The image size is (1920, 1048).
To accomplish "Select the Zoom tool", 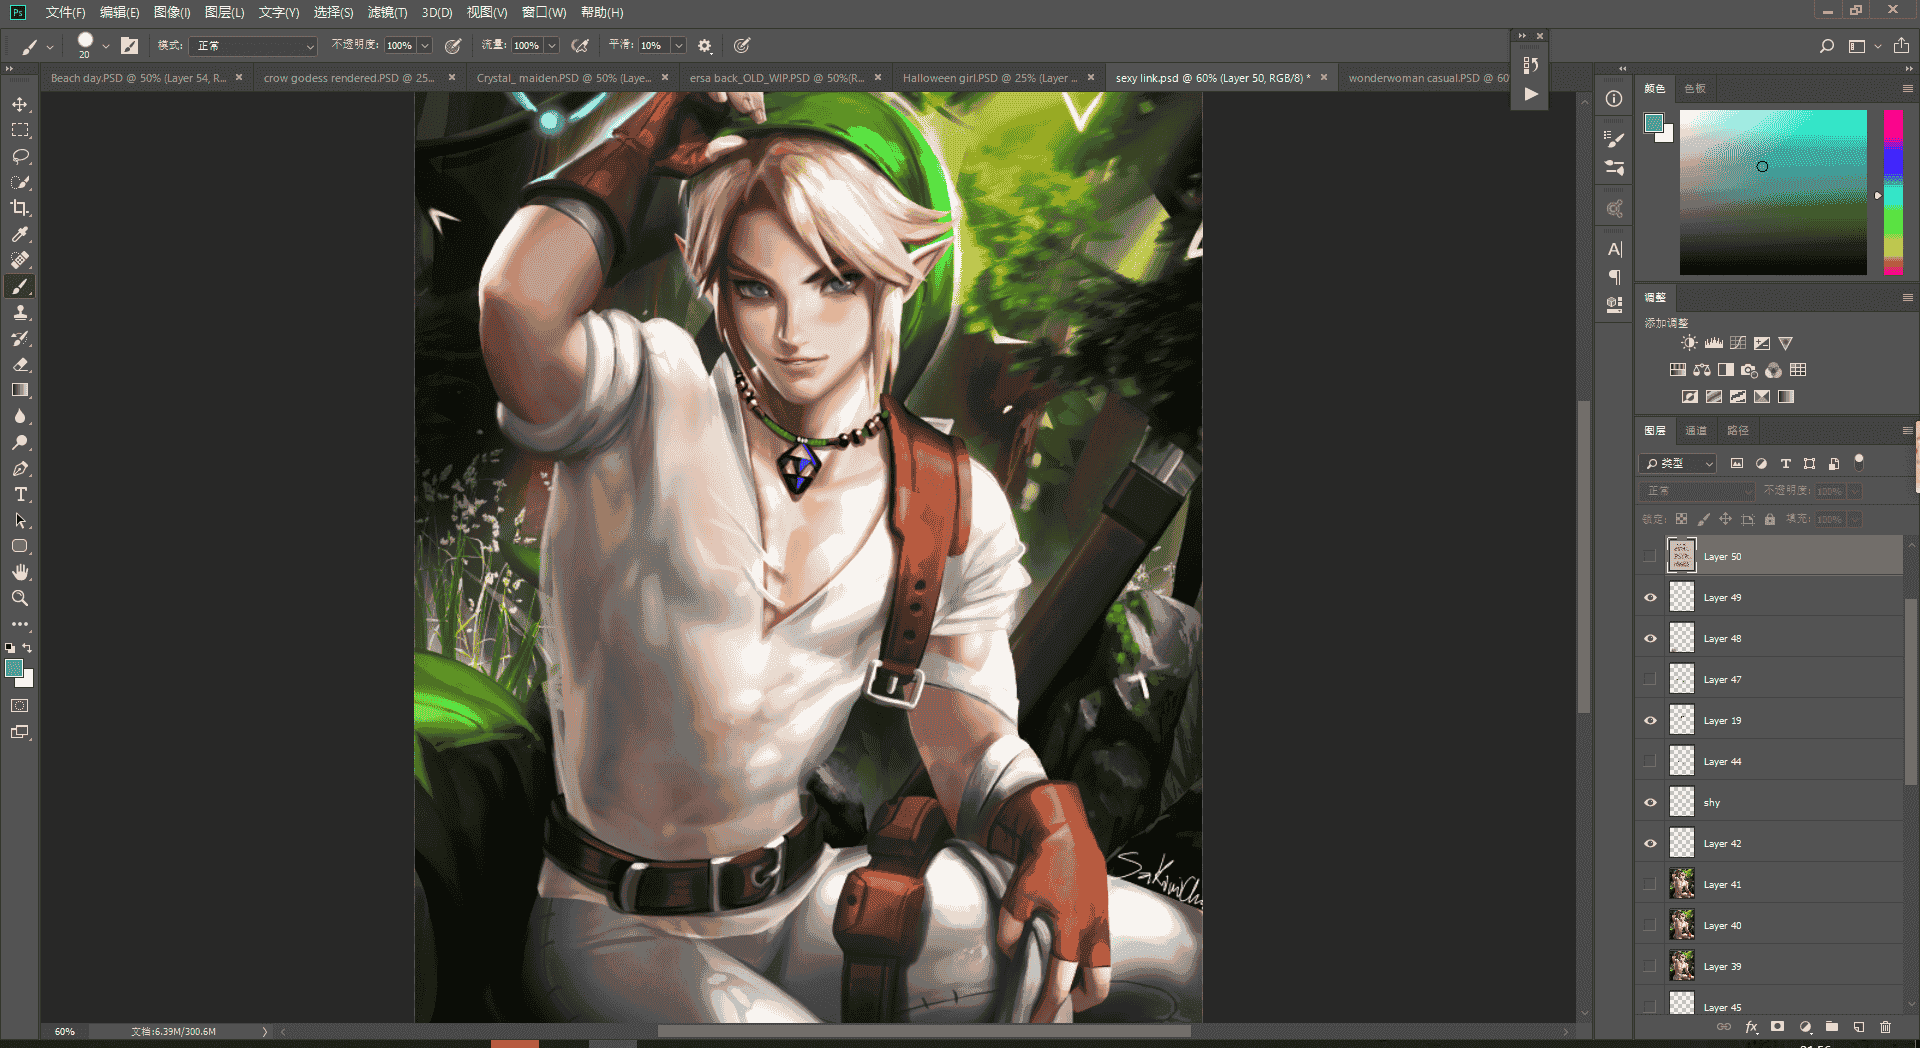I will click(20, 598).
